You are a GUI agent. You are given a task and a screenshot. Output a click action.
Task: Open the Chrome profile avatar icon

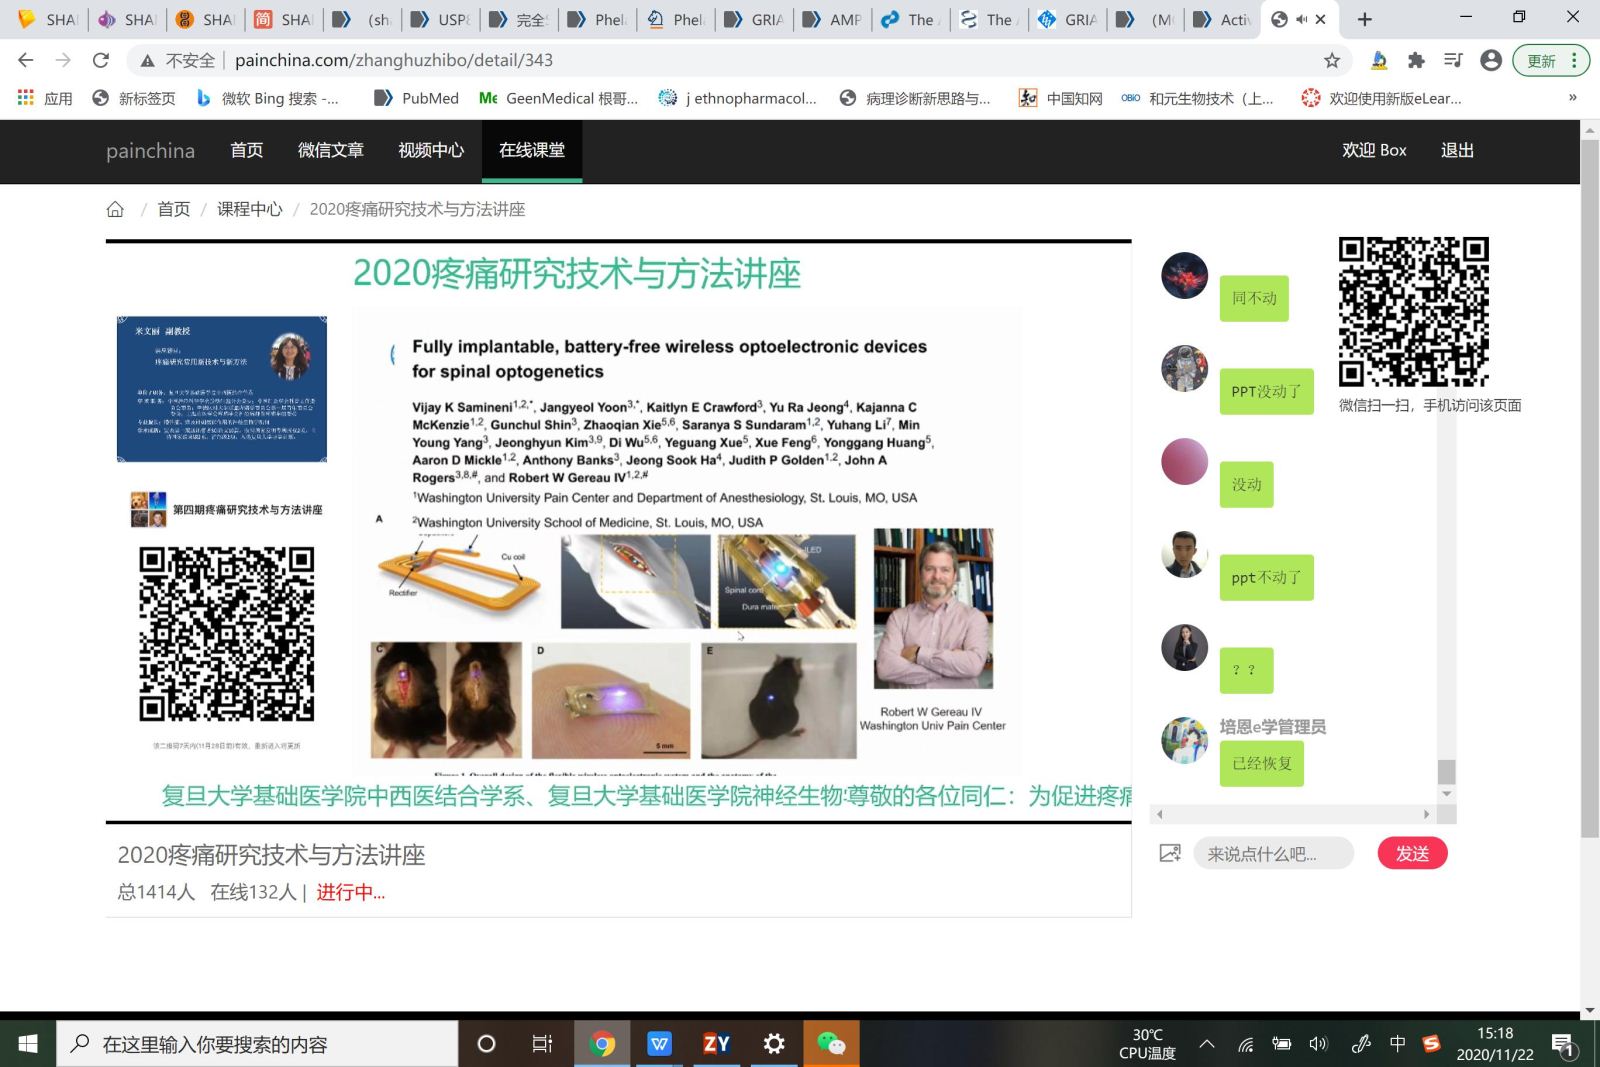point(1490,61)
